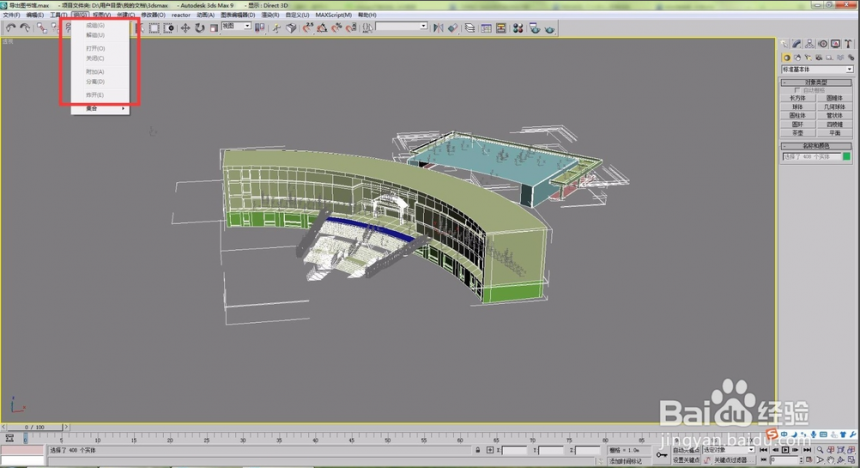Select the Cameras category icon
This screenshot has height=468, width=860.
click(x=819, y=58)
